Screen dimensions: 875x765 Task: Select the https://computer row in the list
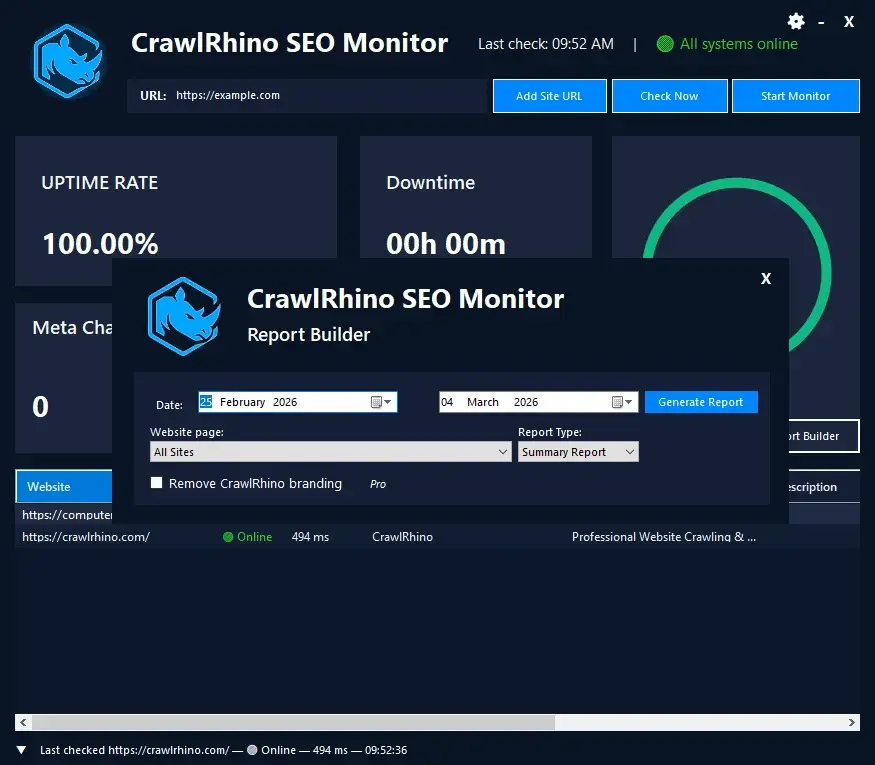coord(67,514)
